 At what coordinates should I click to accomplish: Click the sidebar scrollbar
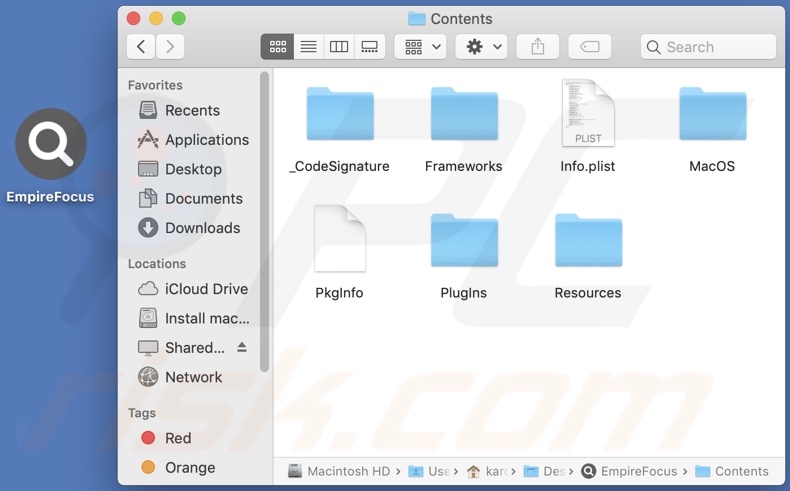click(x=265, y=222)
